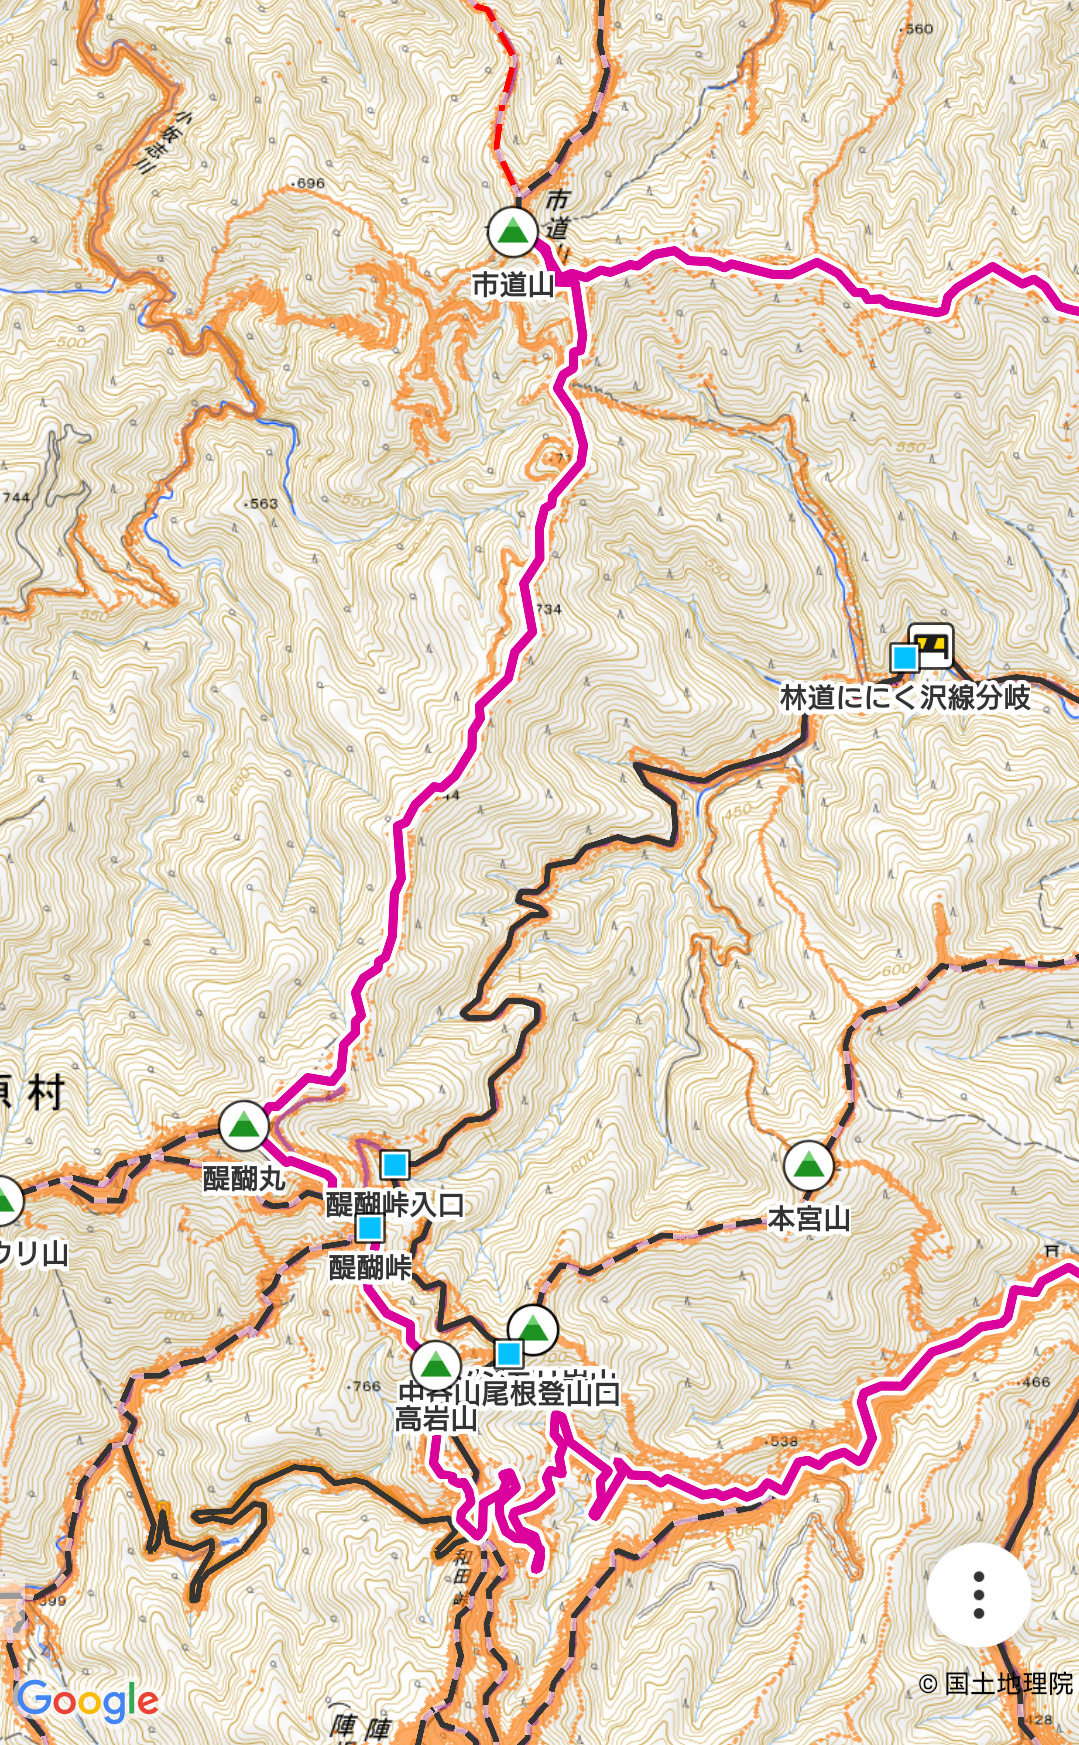Tap the 醍醐峠 blue waypoint marker
The image size is (1079, 1745).
(x=370, y=1227)
